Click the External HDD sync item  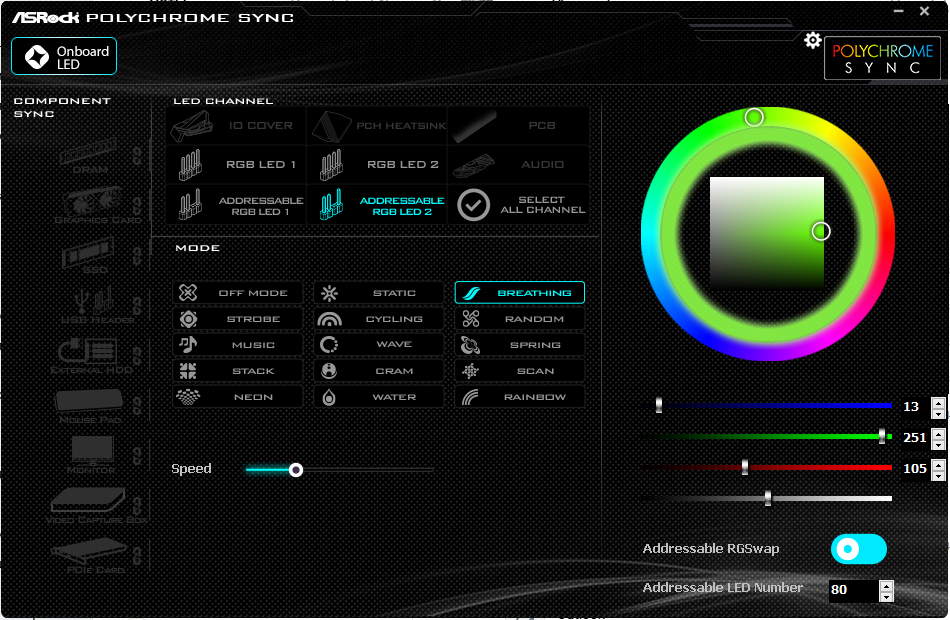91,356
